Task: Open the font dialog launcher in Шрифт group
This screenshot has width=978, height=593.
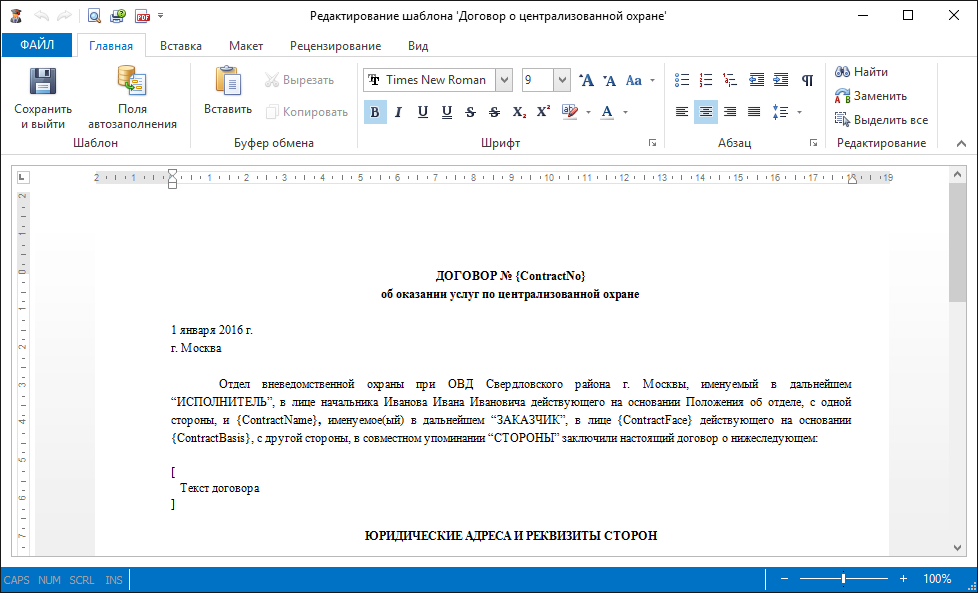Action: tap(652, 143)
